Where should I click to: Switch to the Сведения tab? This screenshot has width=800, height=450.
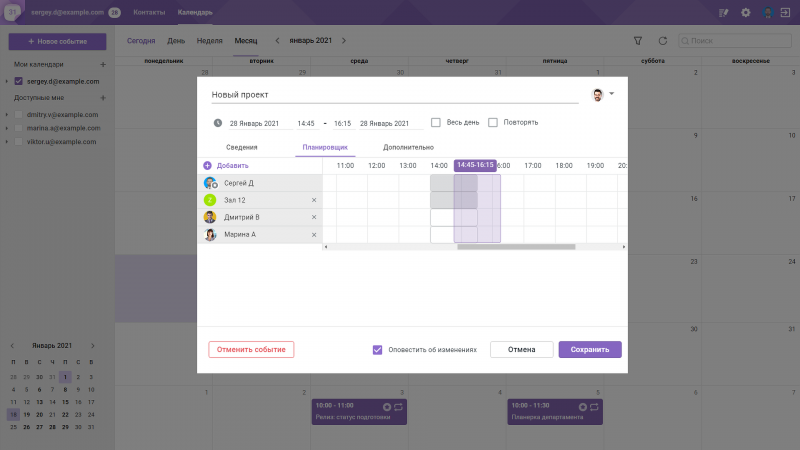pos(241,147)
